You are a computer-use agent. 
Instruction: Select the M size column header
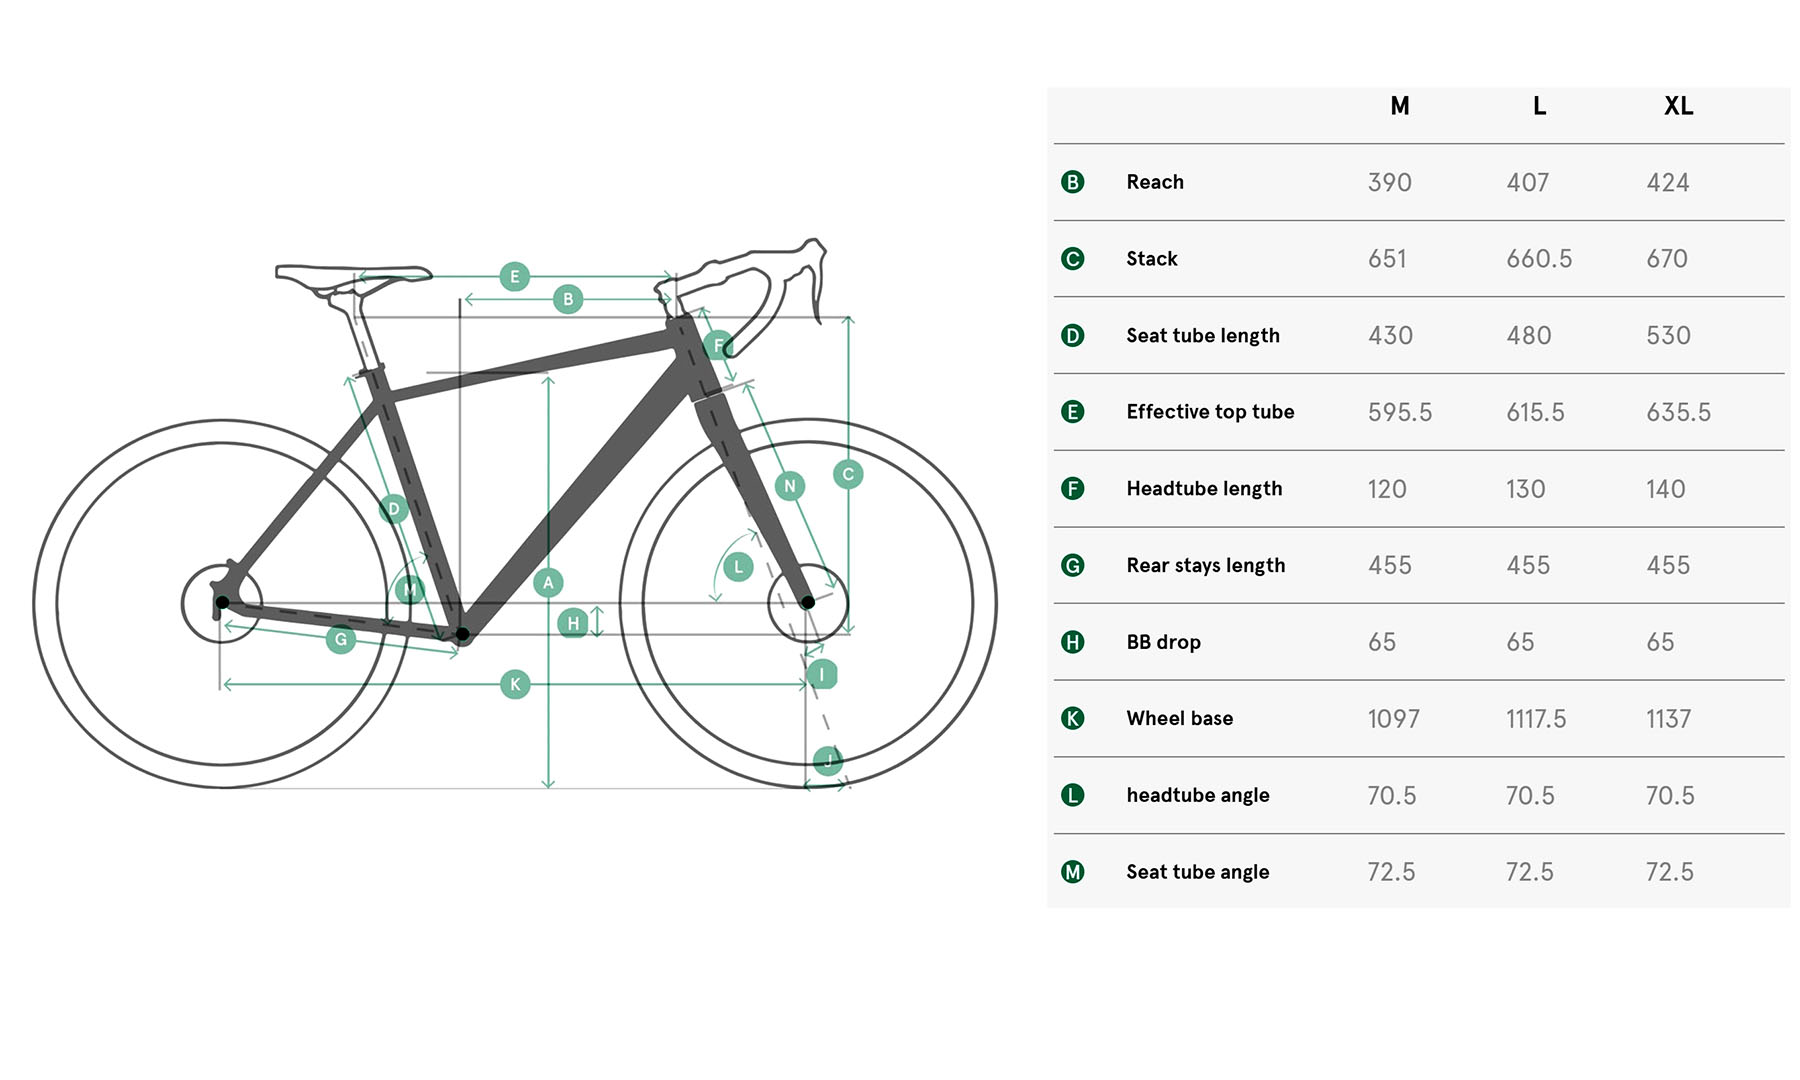1400,107
